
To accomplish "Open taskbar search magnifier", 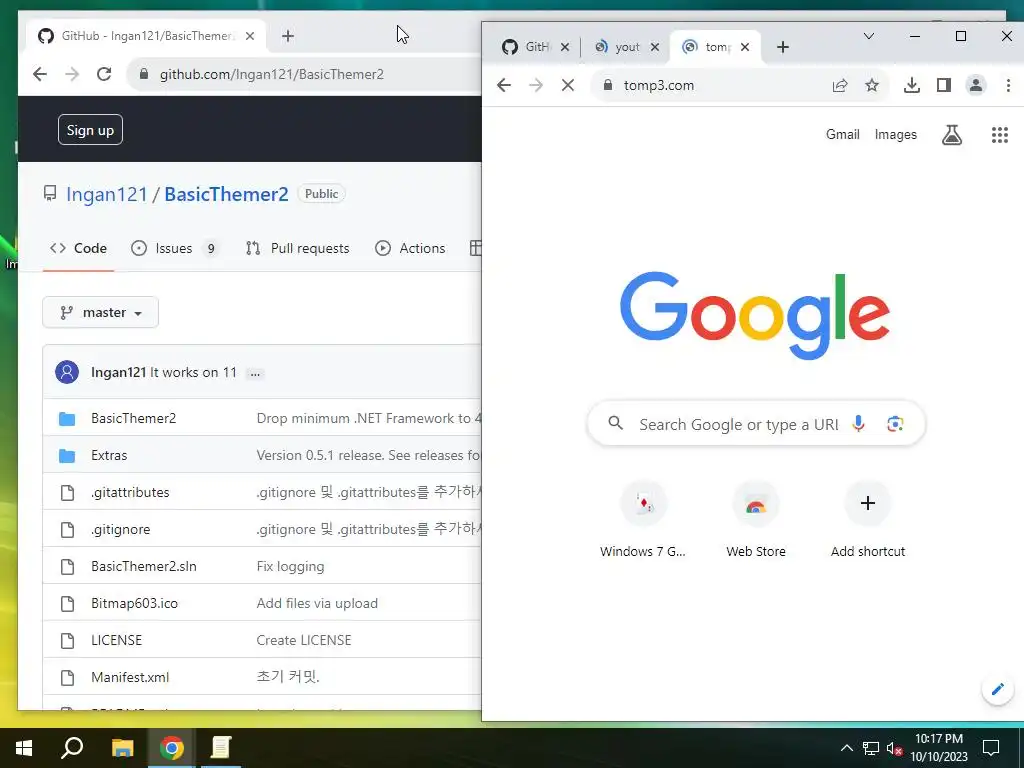I will (72, 748).
